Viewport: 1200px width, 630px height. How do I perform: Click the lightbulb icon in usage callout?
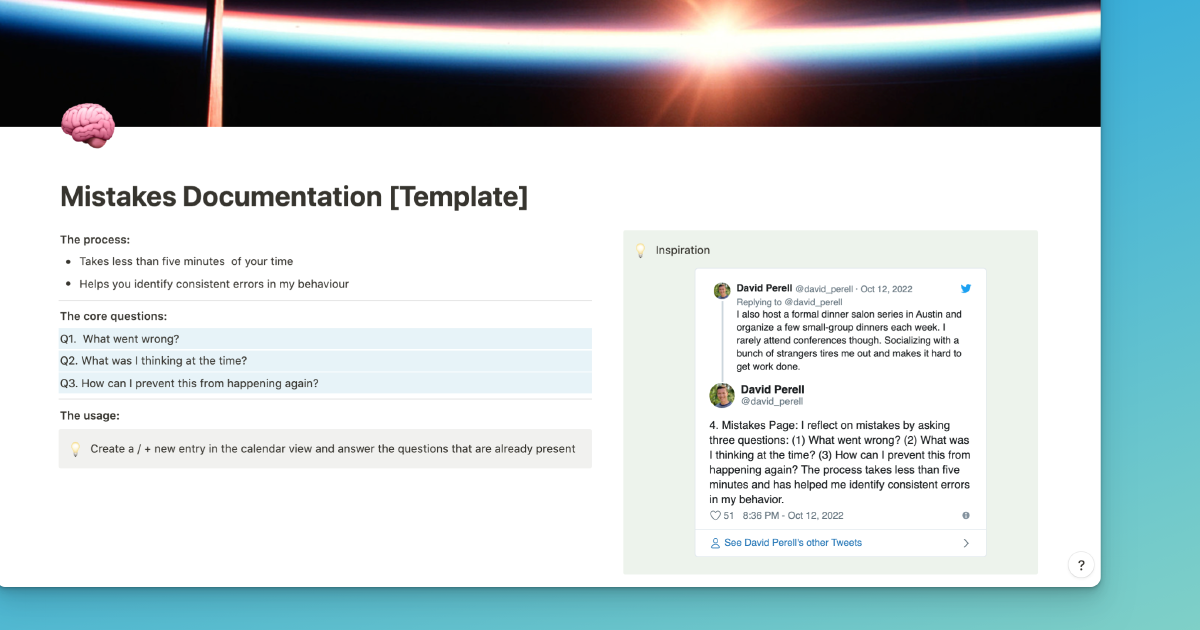[75, 450]
